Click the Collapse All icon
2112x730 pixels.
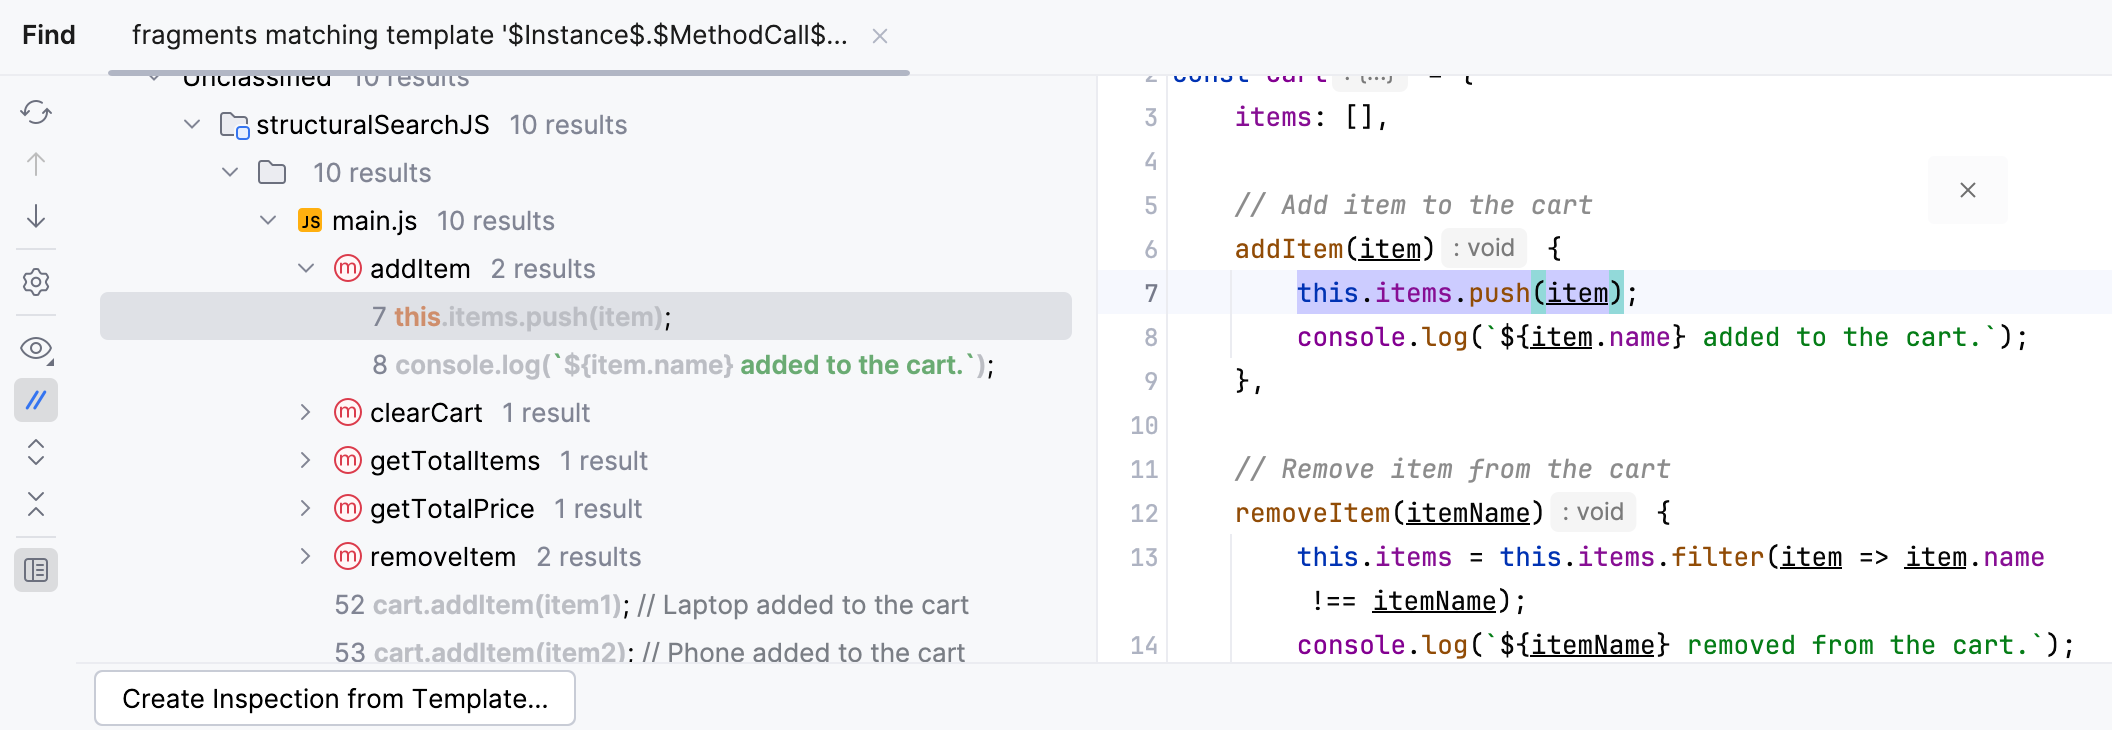click(x=36, y=504)
